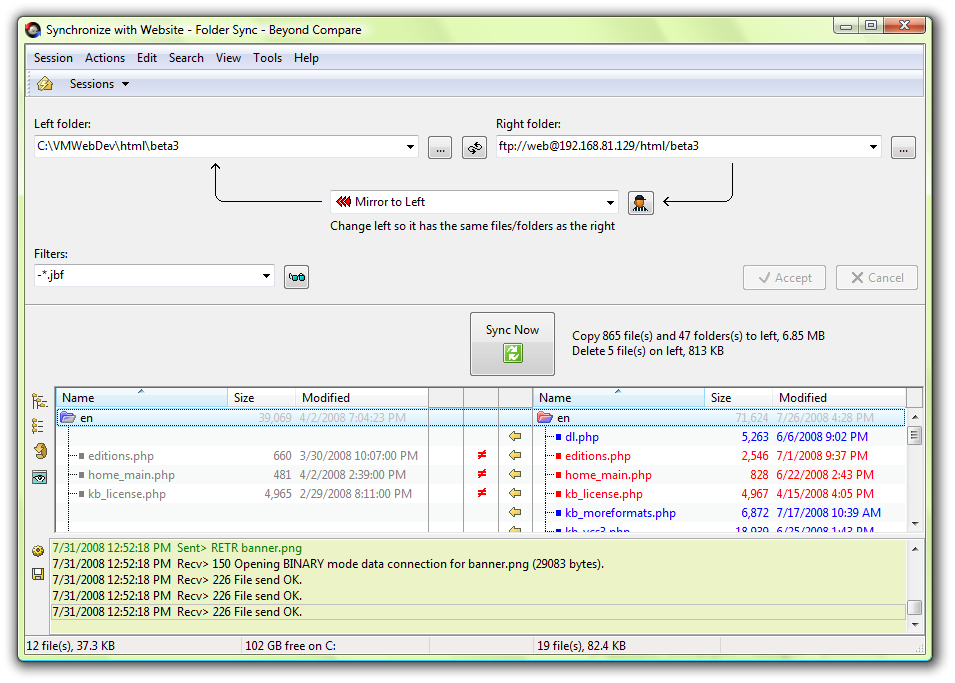Screen dimensions: 955x683
Task: Click the copy-left arrow on the kb_moreformats.php row
Action: 515,512
